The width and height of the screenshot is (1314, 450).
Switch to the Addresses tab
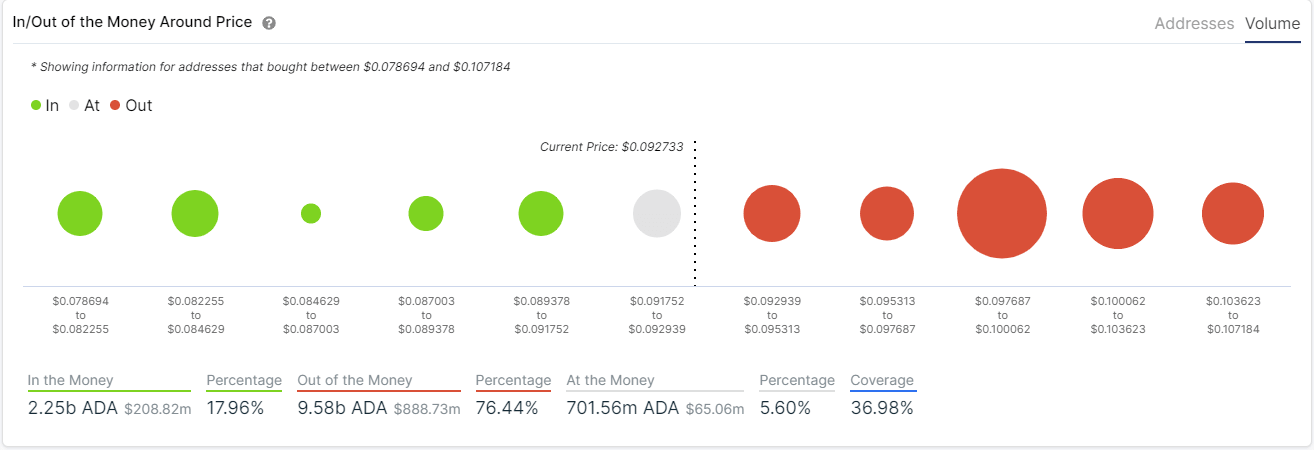(x=1194, y=23)
